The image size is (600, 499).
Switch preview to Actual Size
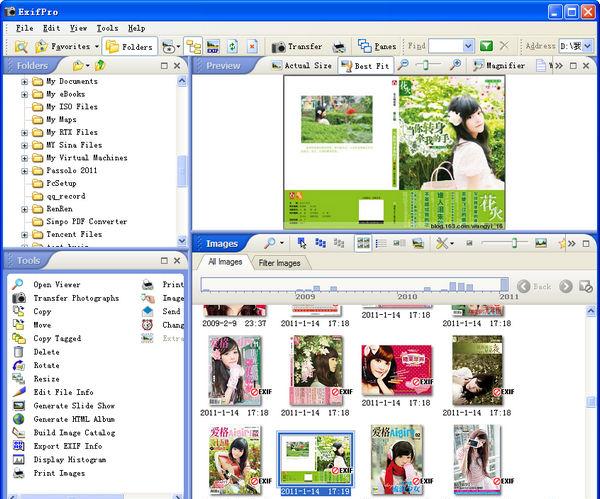pos(299,66)
